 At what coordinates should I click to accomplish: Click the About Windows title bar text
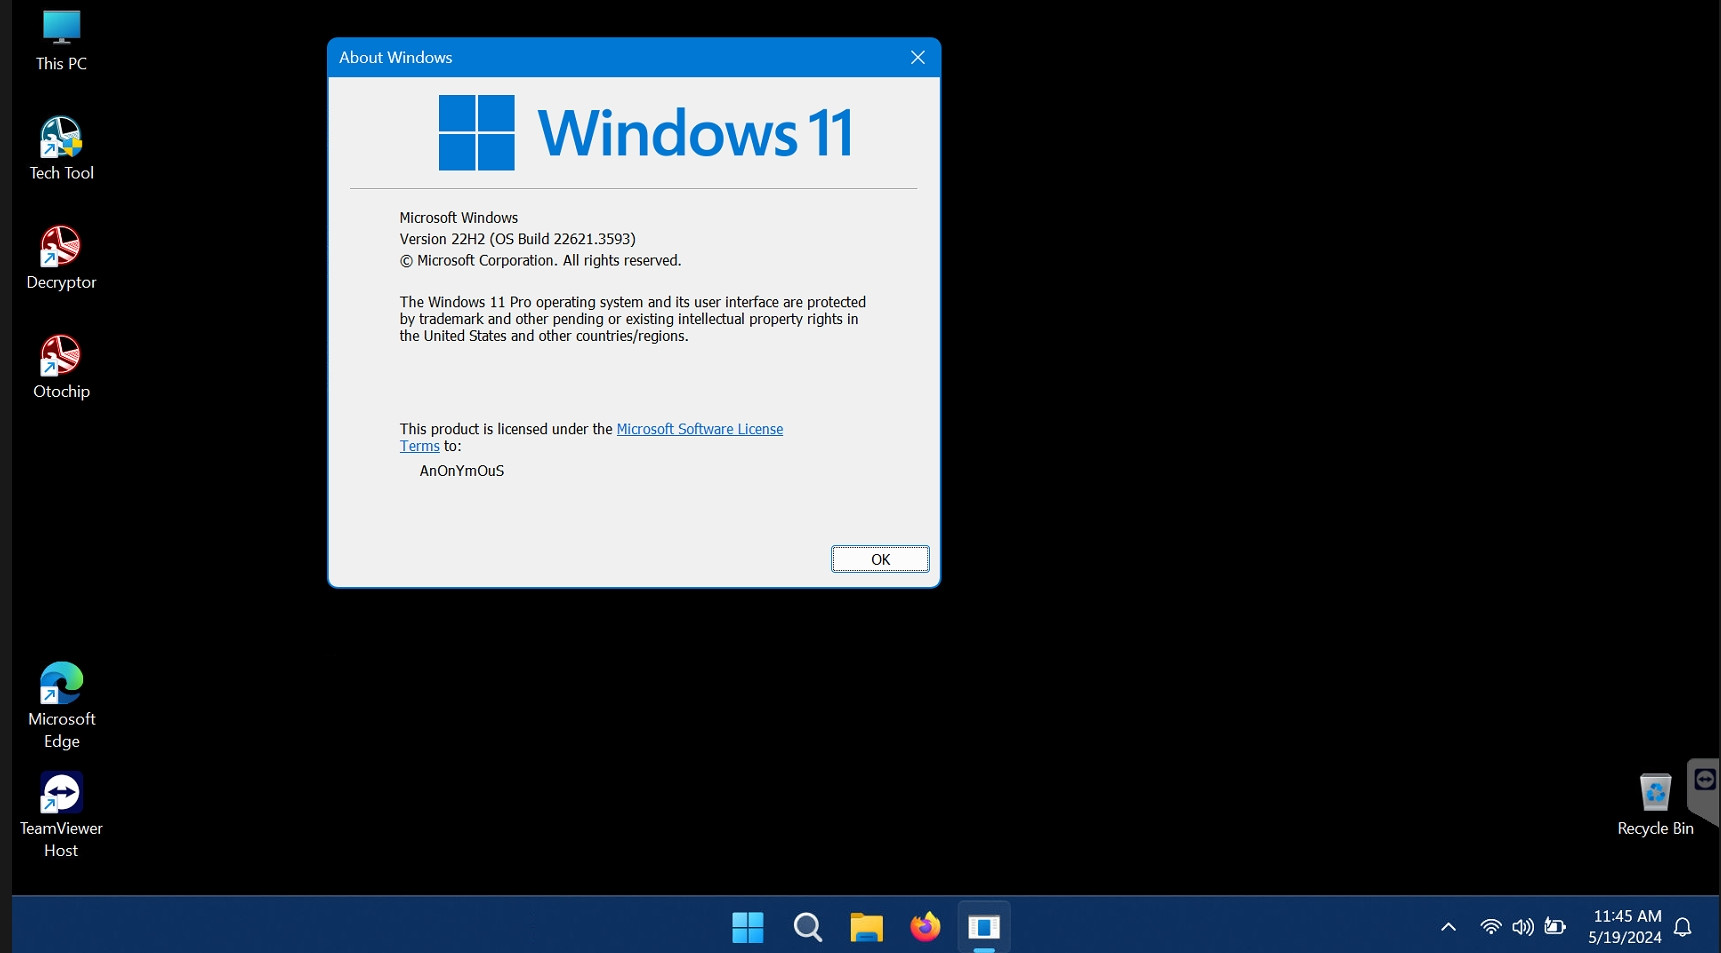(x=395, y=58)
